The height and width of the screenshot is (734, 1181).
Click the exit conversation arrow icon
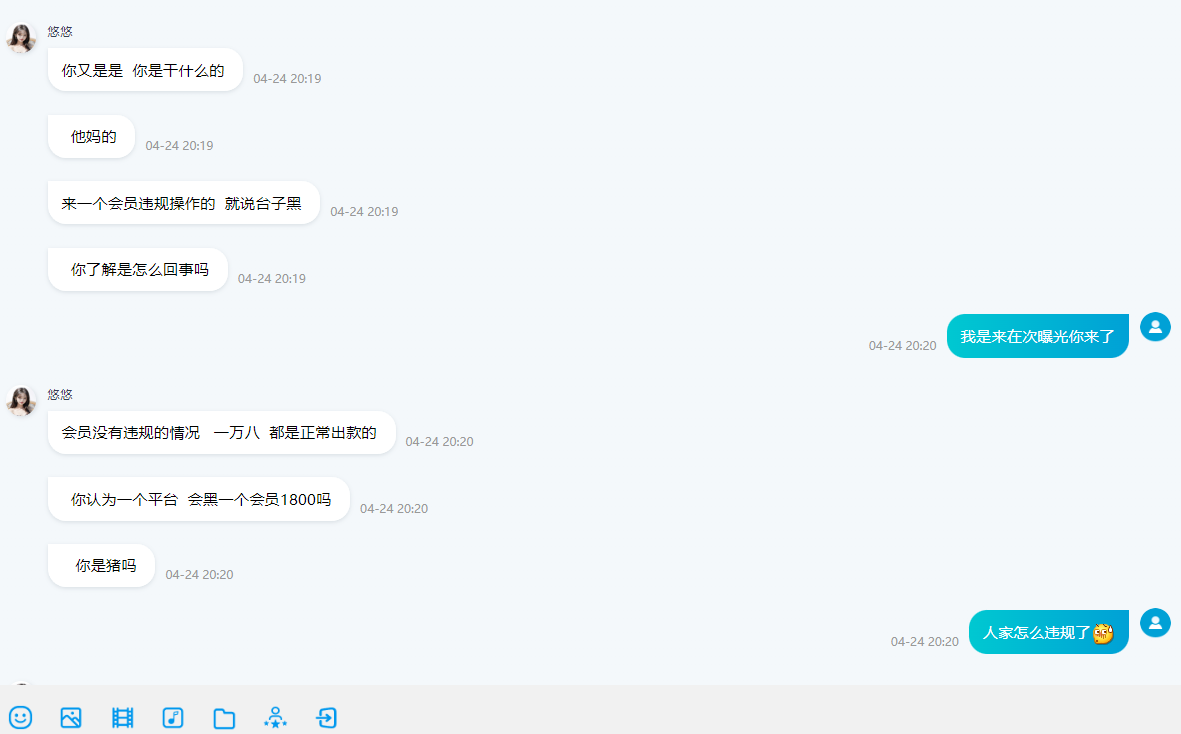[x=326, y=717]
